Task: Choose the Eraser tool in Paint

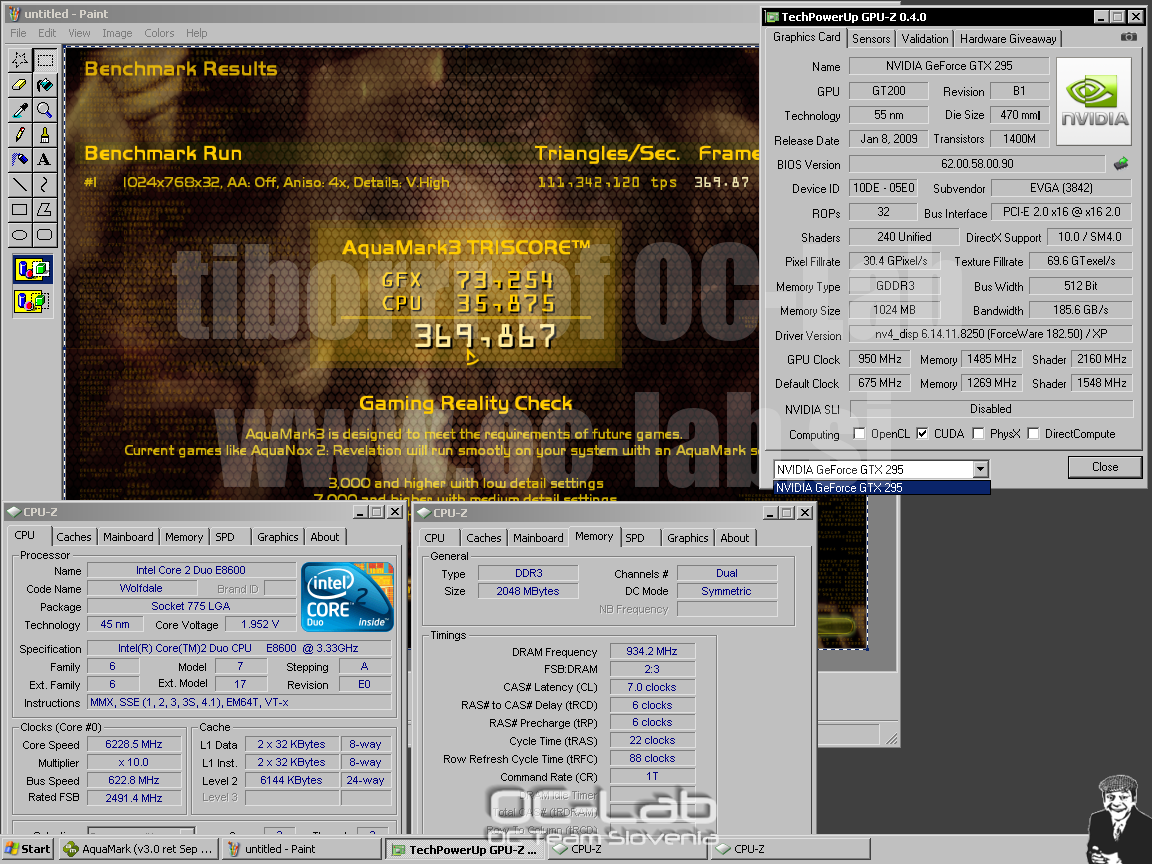Action: [20, 85]
